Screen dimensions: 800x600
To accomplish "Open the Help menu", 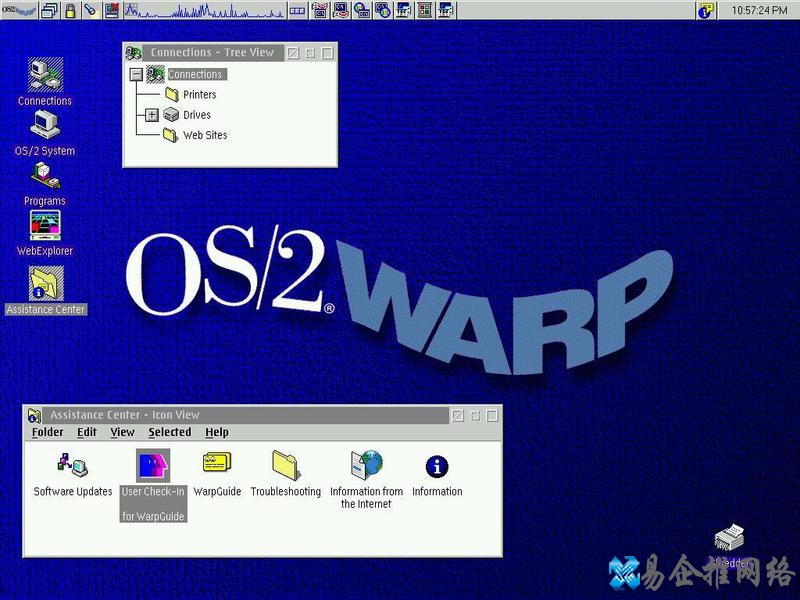I will [216, 432].
